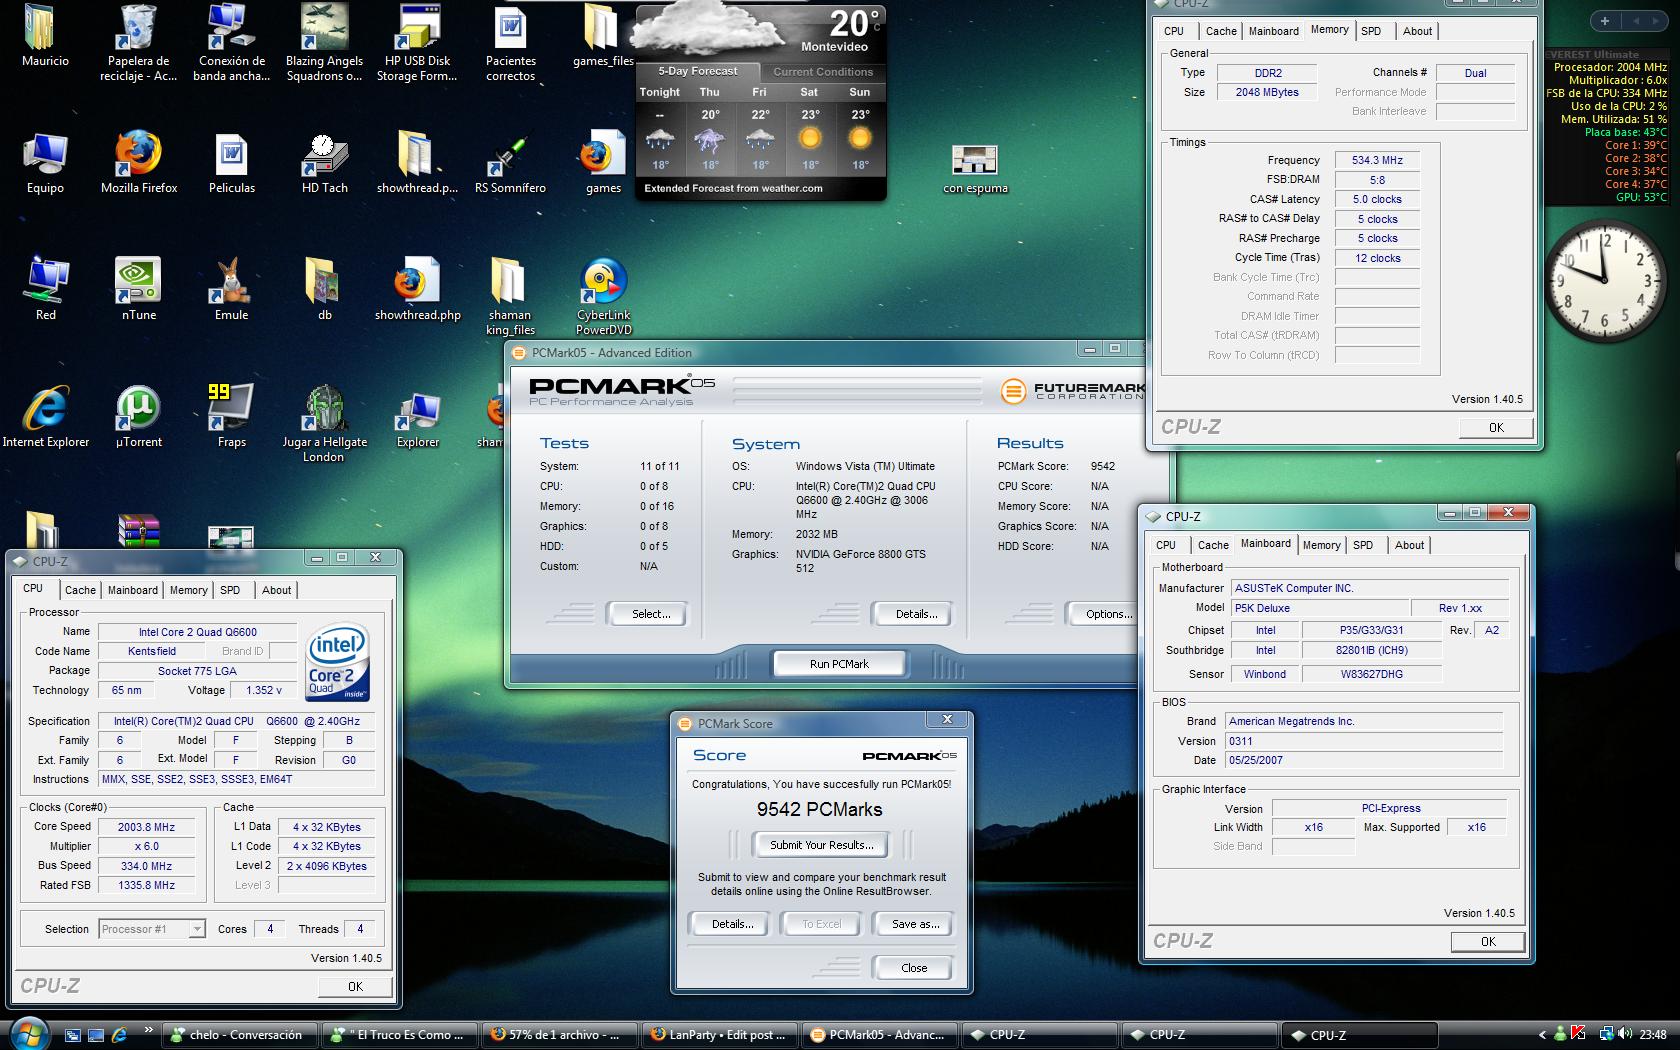Click Close in PCMark Score dialog

[x=914, y=968]
